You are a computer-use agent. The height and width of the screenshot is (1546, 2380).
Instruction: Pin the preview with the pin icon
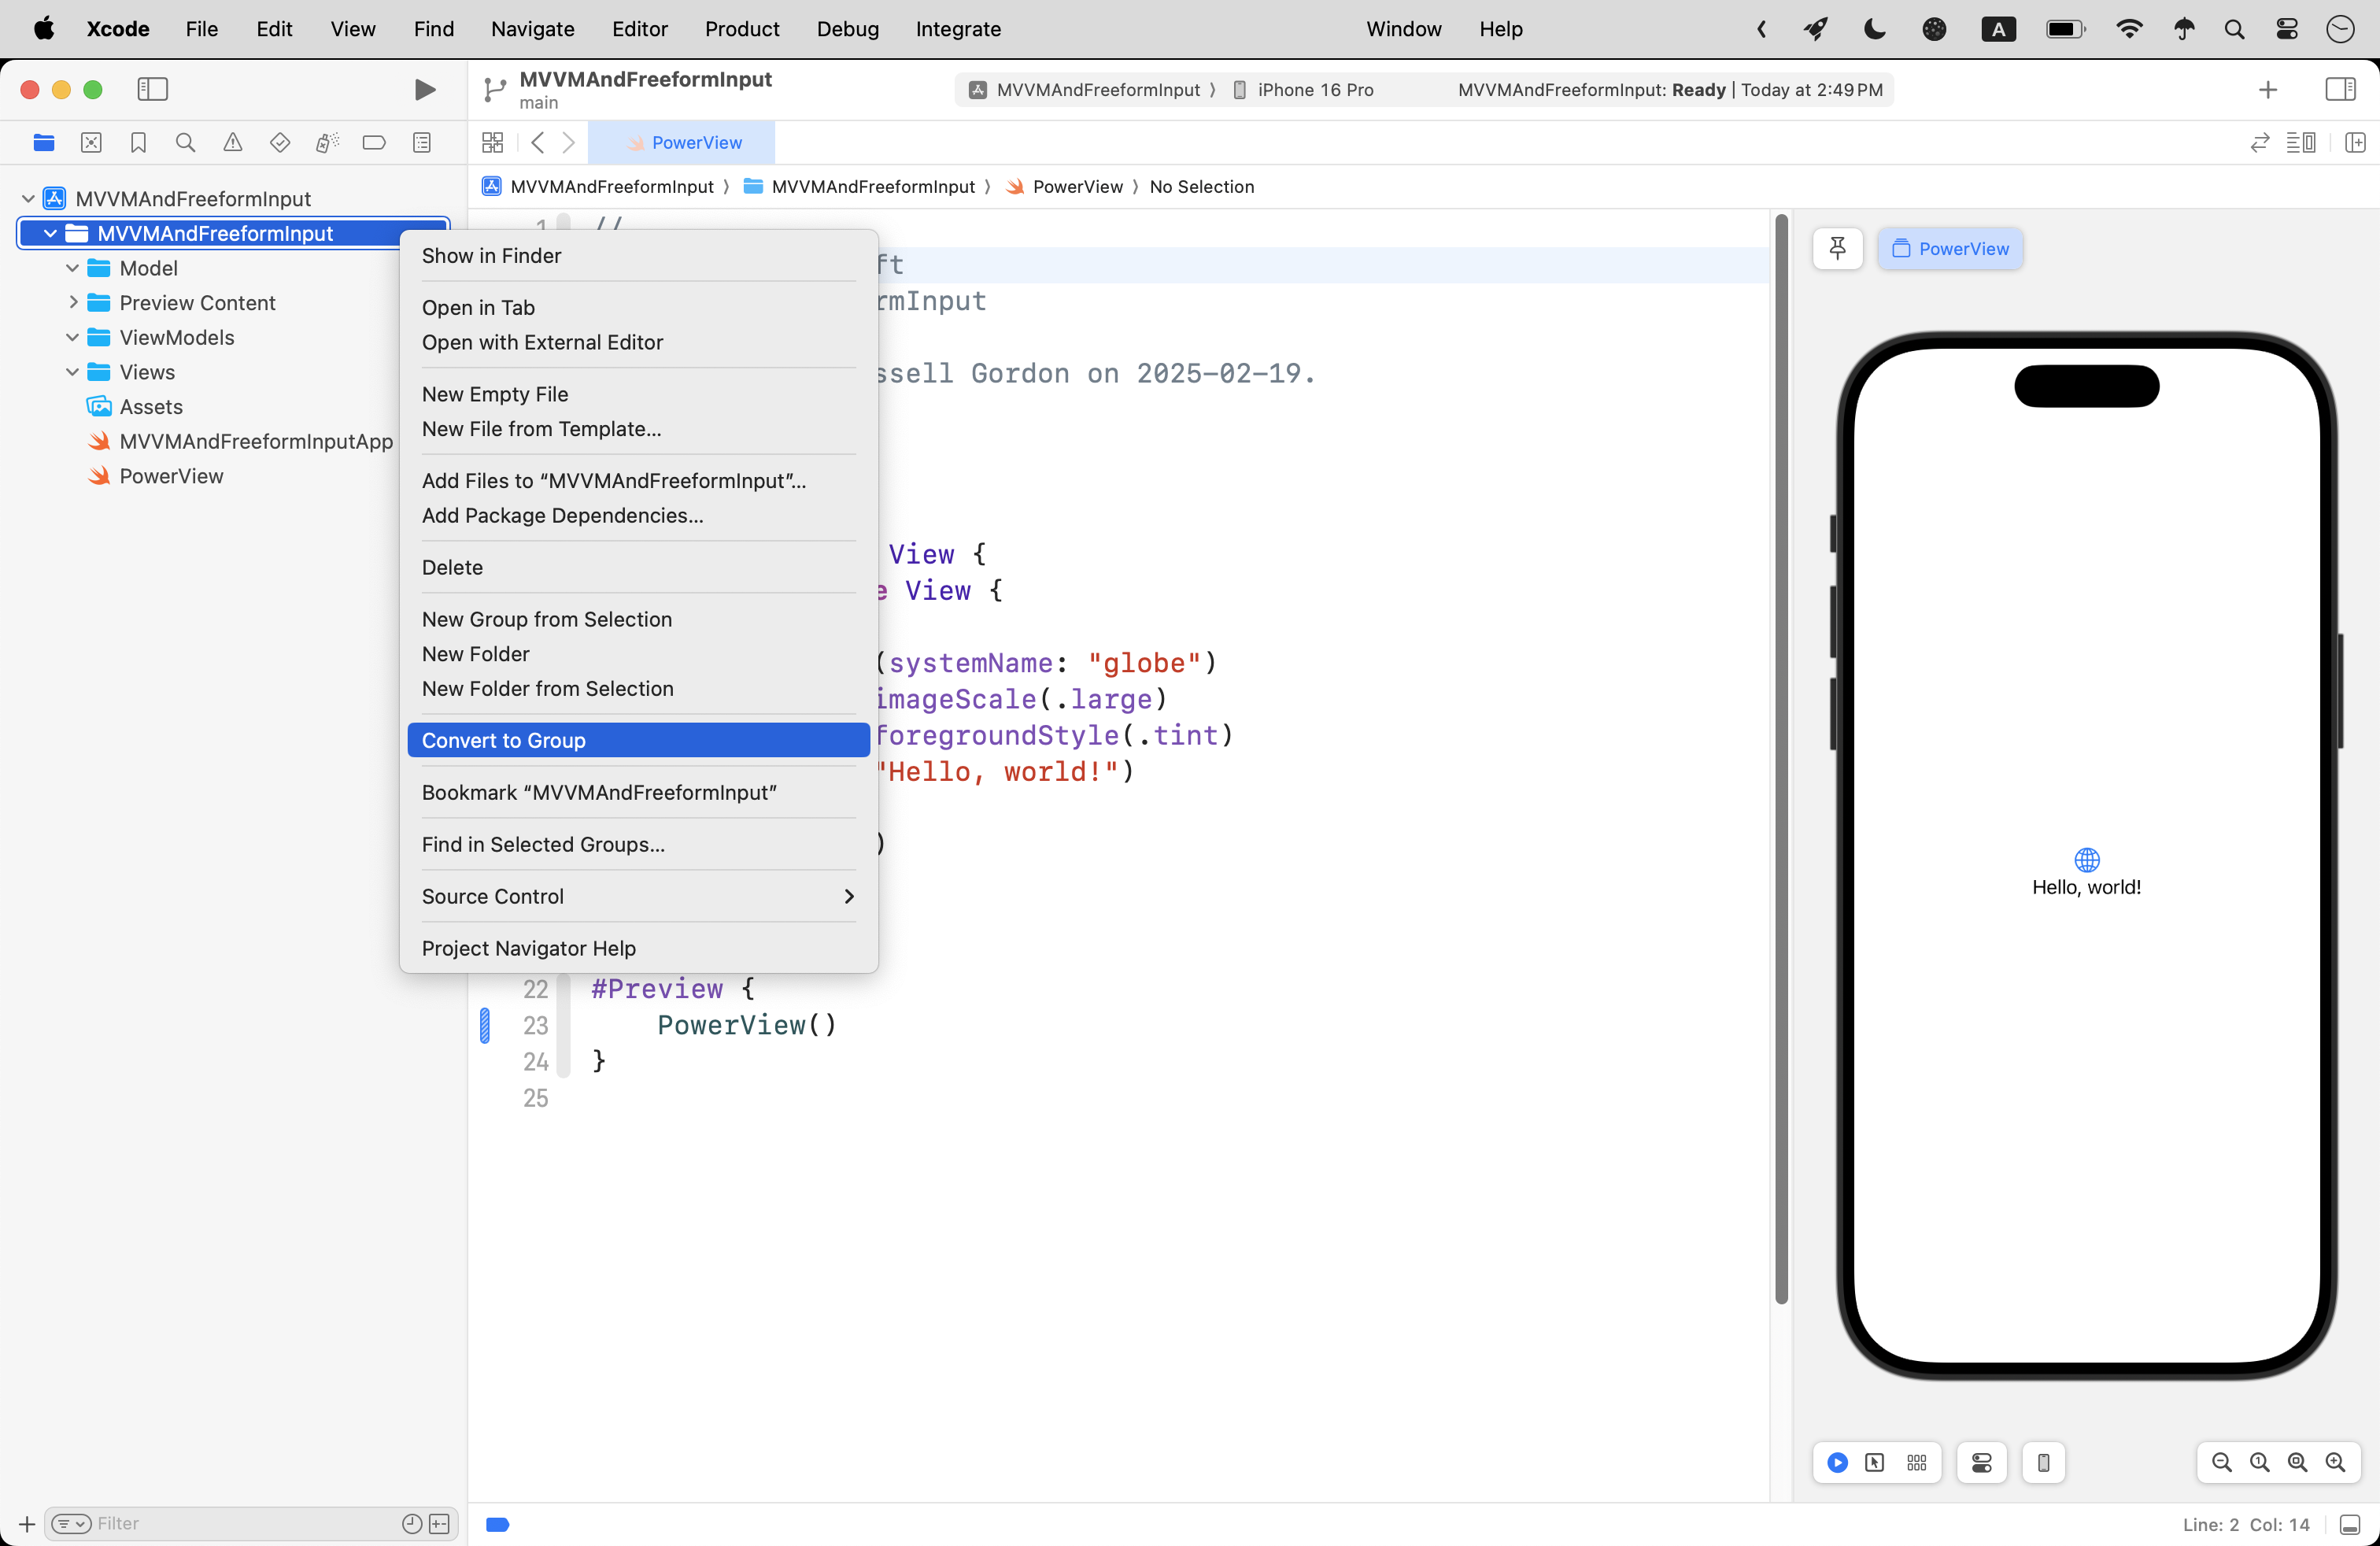click(1837, 248)
